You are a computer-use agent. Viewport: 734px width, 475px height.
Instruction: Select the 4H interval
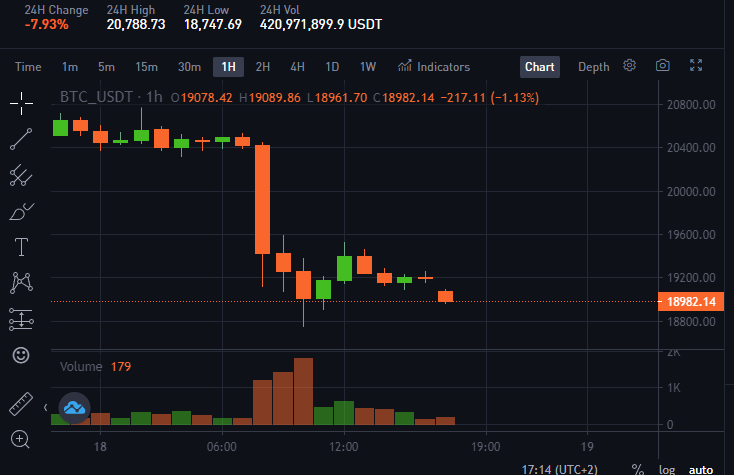click(x=298, y=67)
